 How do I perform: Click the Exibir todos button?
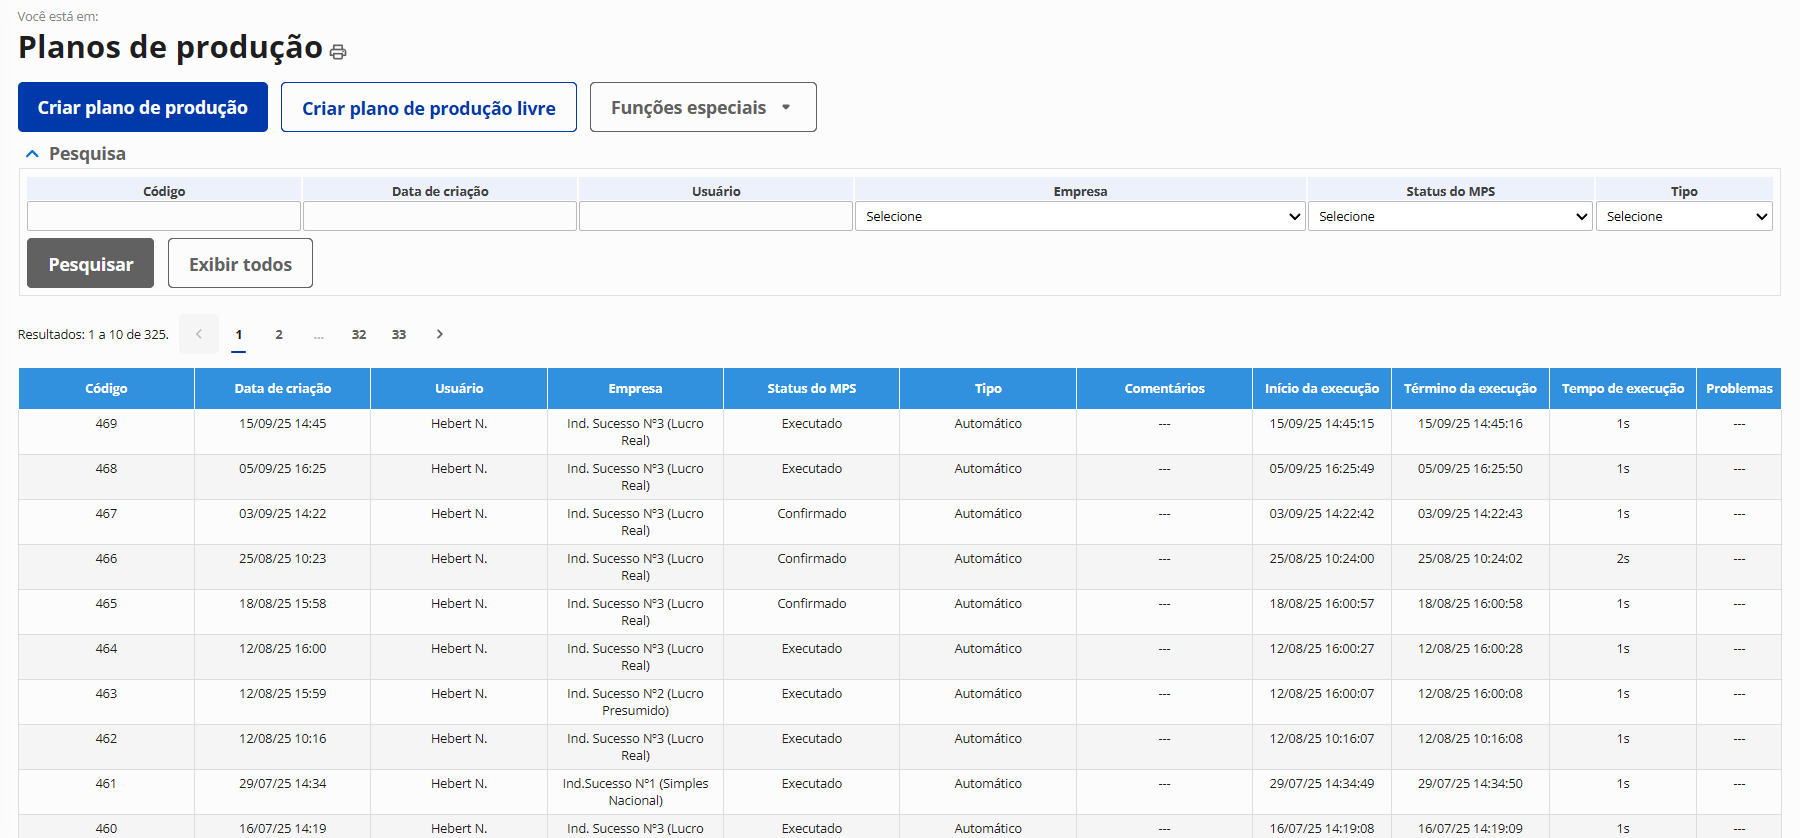pos(240,264)
